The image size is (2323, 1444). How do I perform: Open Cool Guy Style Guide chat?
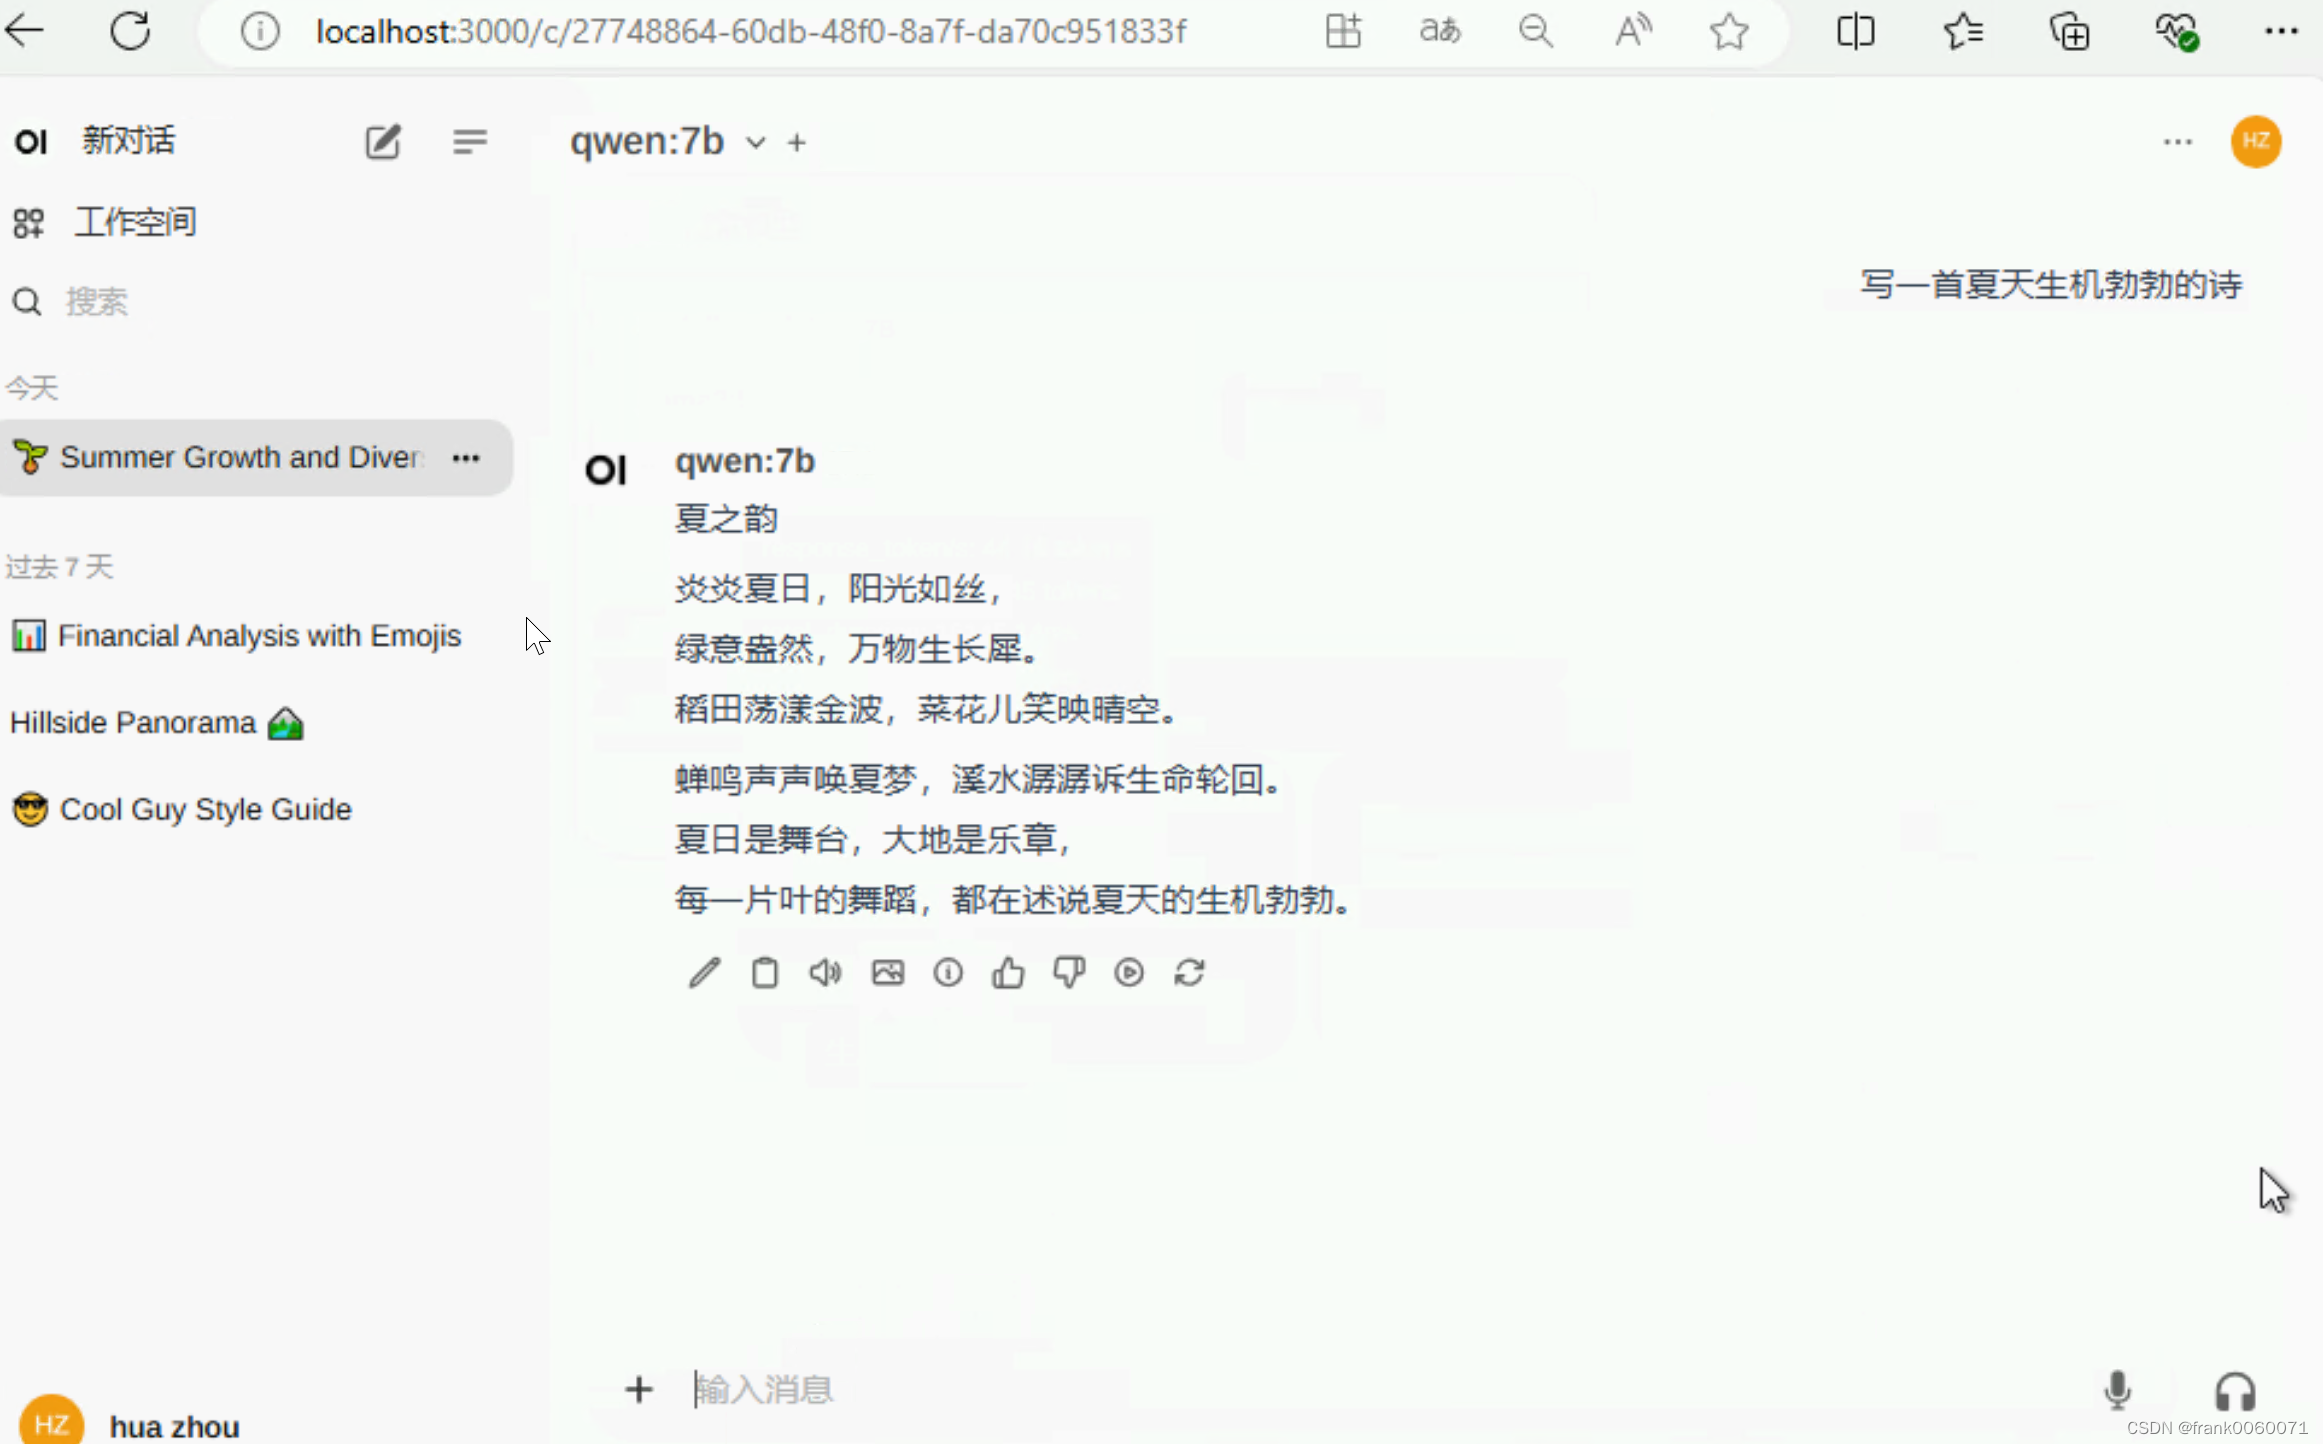coord(205,809)
